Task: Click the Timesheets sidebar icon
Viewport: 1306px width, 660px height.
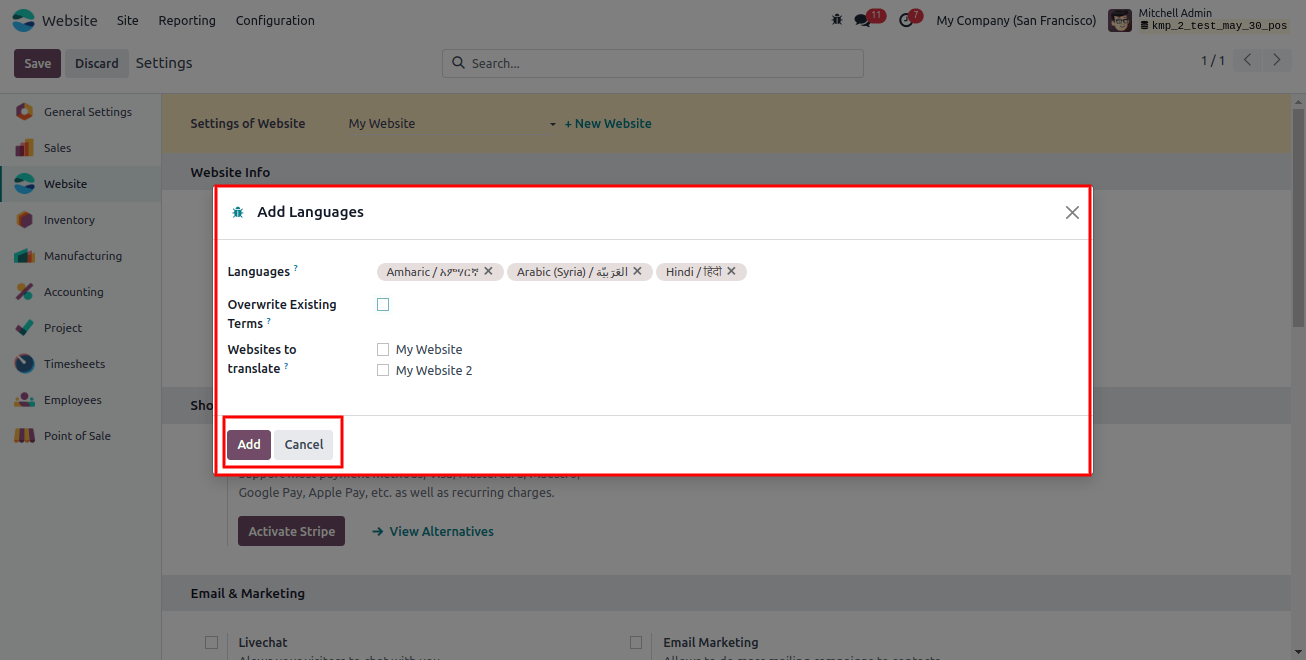Action: tap(25, 364)
